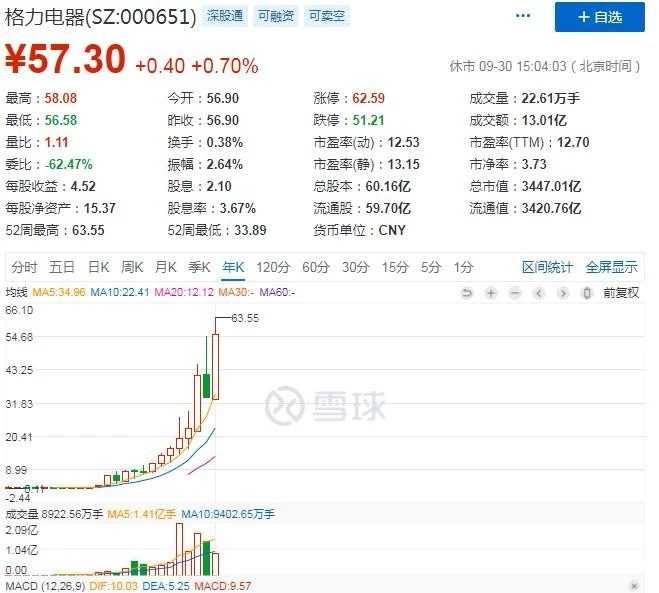Click the 股息率 value 3.67%
This screenshot has width=659, height=593.
coord(237,208)
